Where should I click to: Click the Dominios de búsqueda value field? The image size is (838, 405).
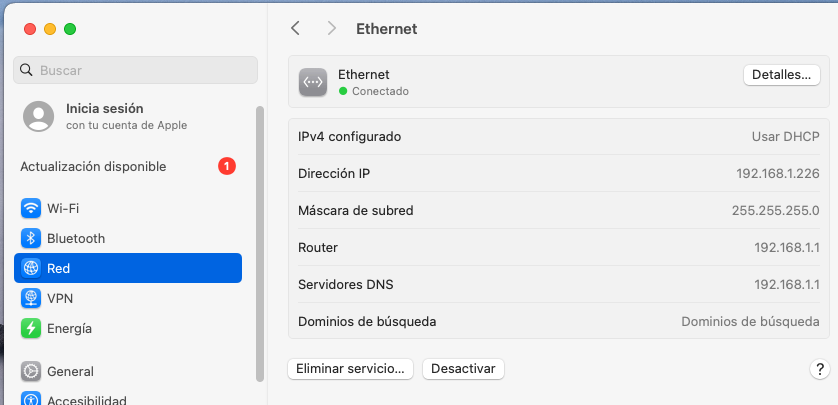pos(750,322)
